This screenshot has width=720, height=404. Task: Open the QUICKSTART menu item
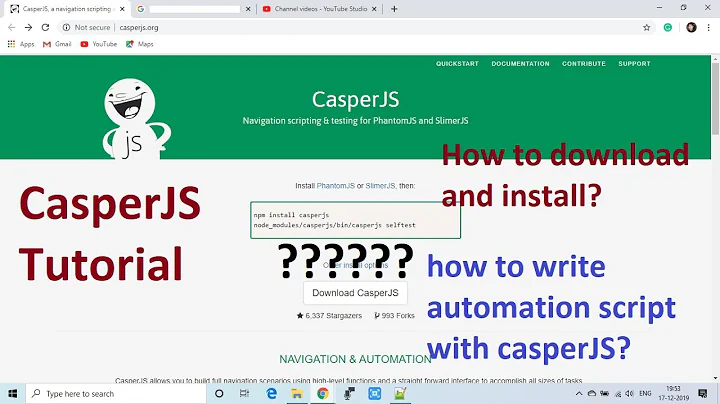pos(457,64)
